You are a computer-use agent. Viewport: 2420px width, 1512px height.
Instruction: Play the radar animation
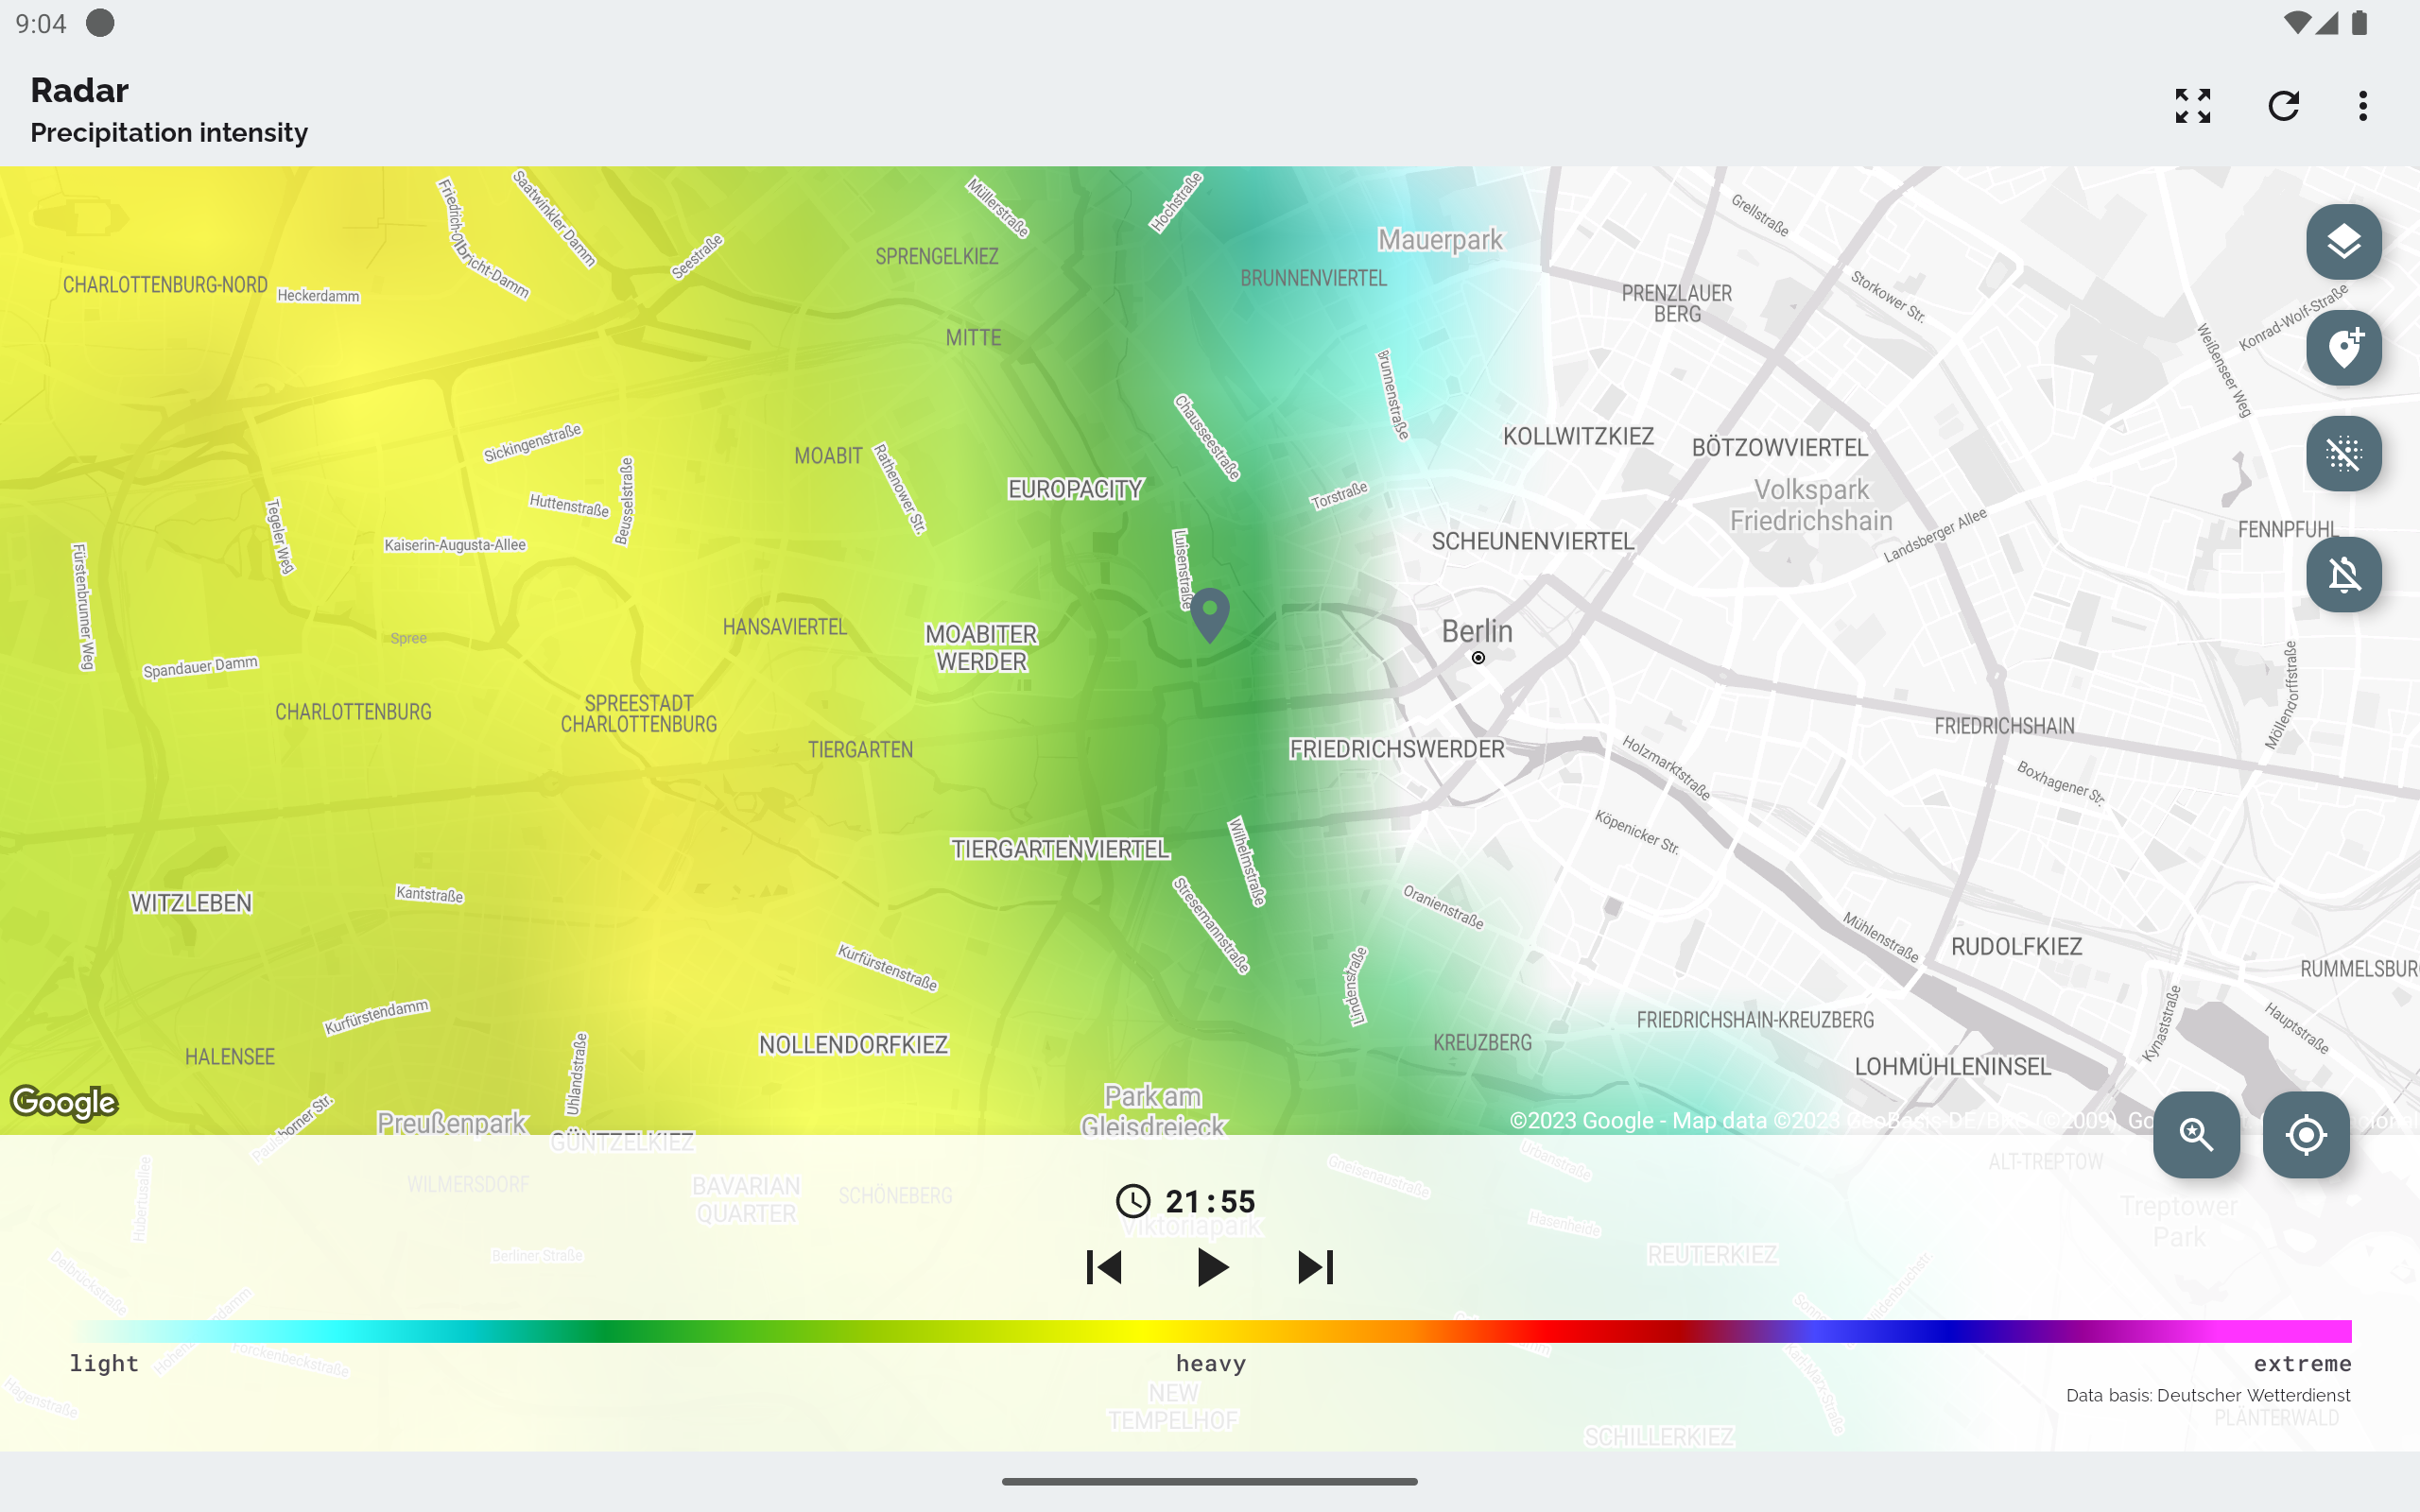(1211, 1267)
